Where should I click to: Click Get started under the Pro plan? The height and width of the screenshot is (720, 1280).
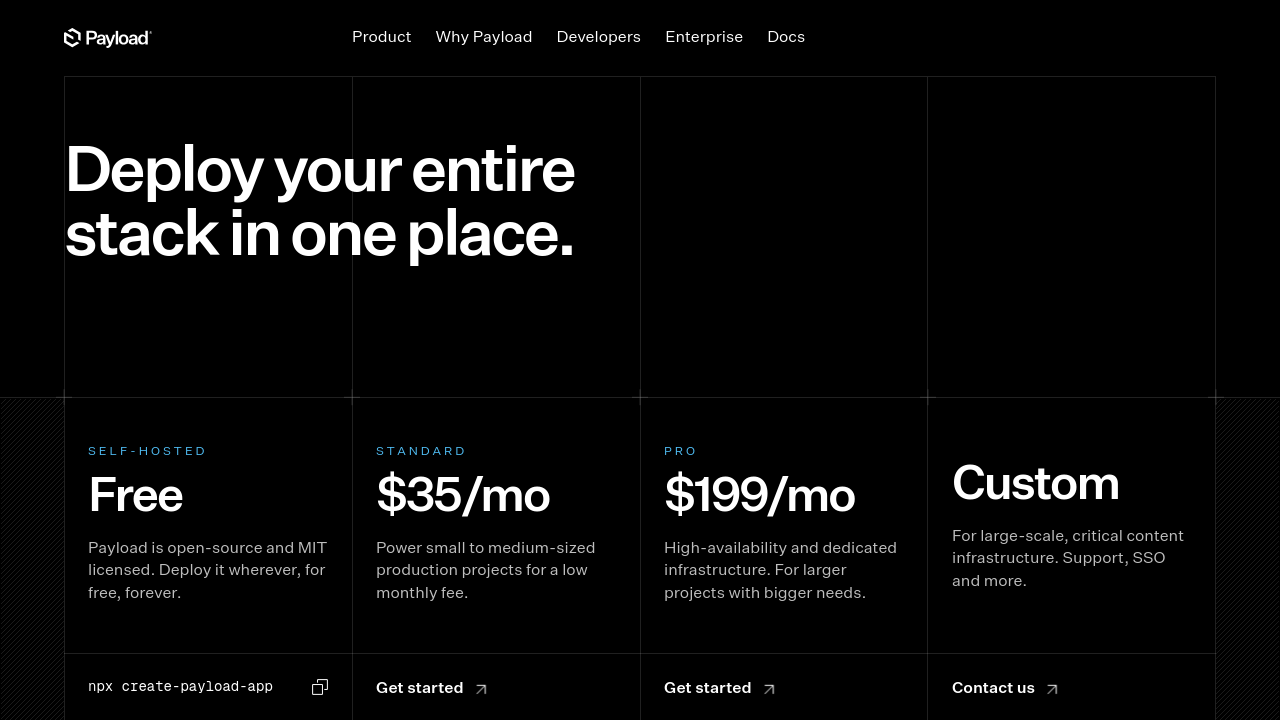coord(707,688)
